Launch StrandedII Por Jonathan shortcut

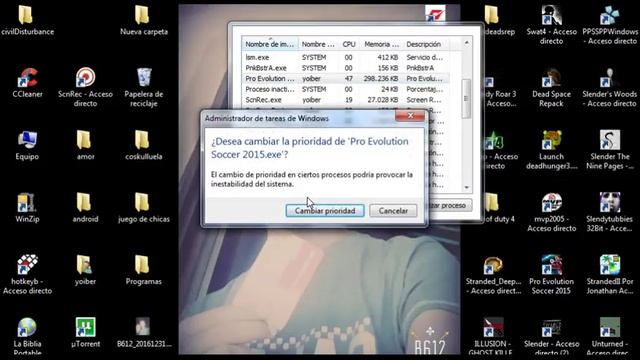[610, 265]
